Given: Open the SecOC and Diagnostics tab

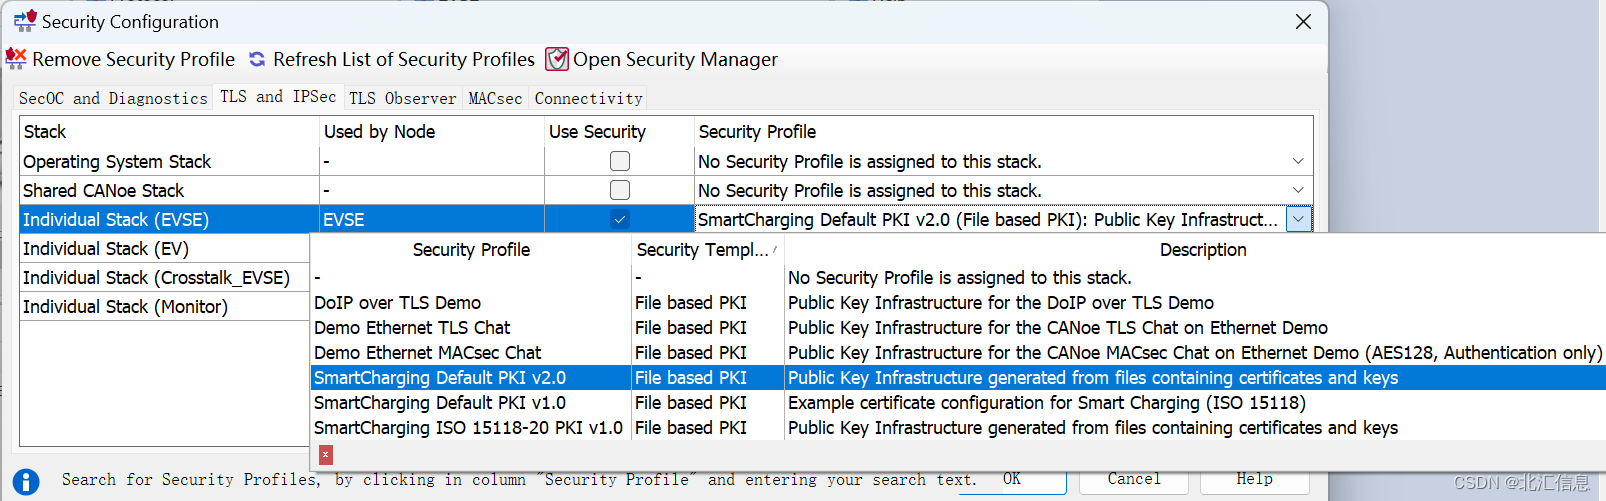Looking at the screenshot, I should pos(113,98).
